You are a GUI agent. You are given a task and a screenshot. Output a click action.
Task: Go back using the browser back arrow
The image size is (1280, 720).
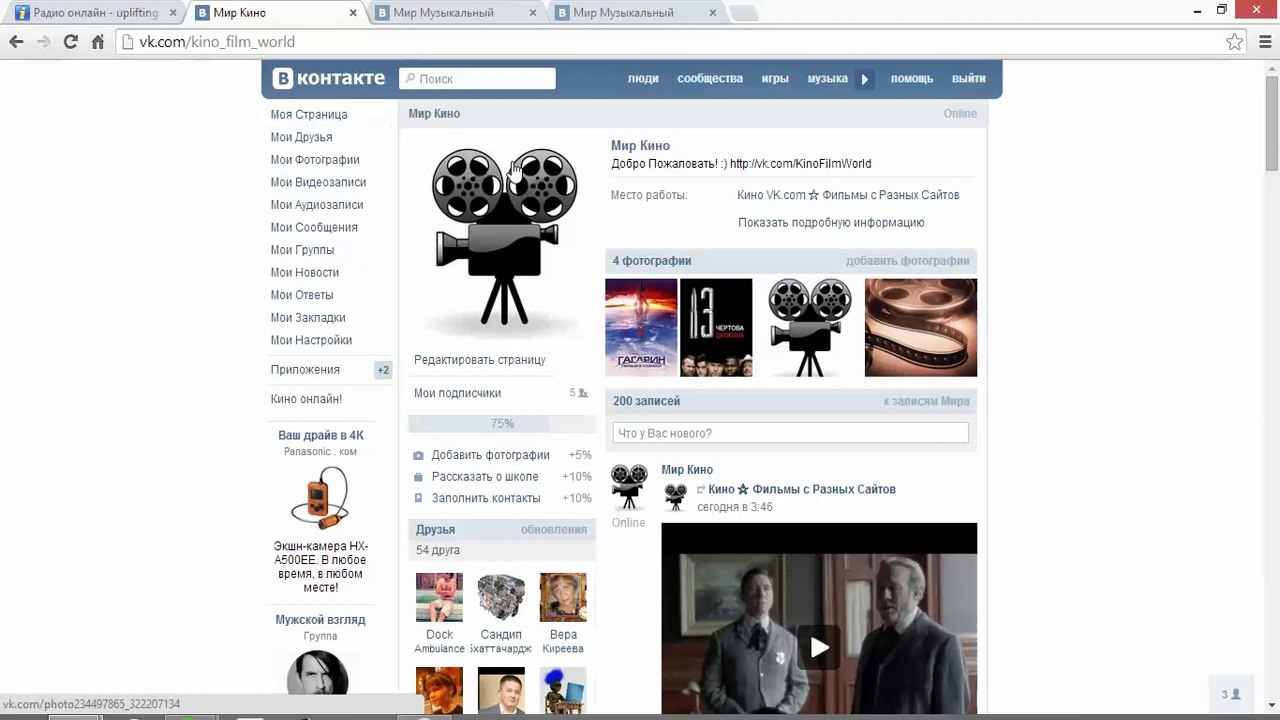pyautogui.click(x=16, y=42)
